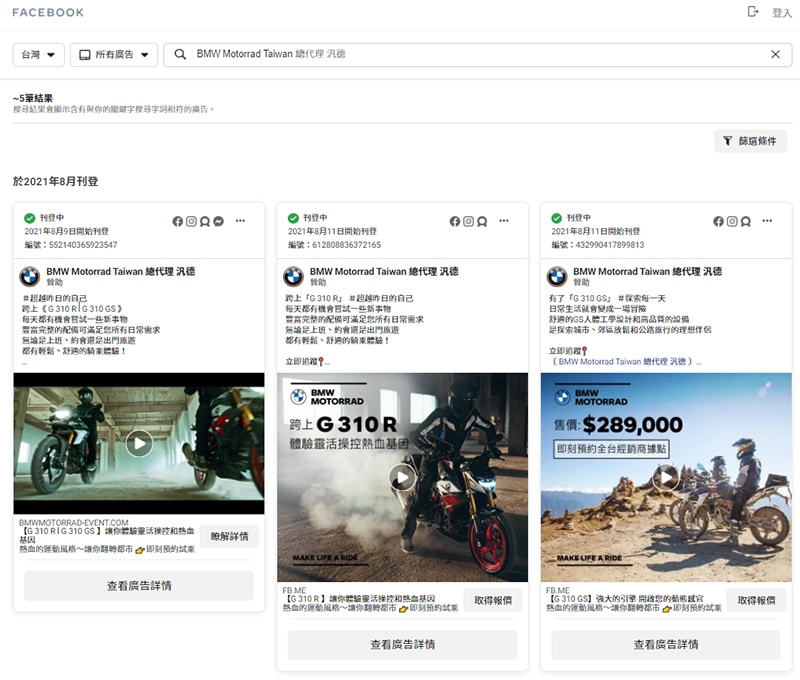Play the warehouse motorcycle video
The image size is (800, 680).
coord(139,443)
